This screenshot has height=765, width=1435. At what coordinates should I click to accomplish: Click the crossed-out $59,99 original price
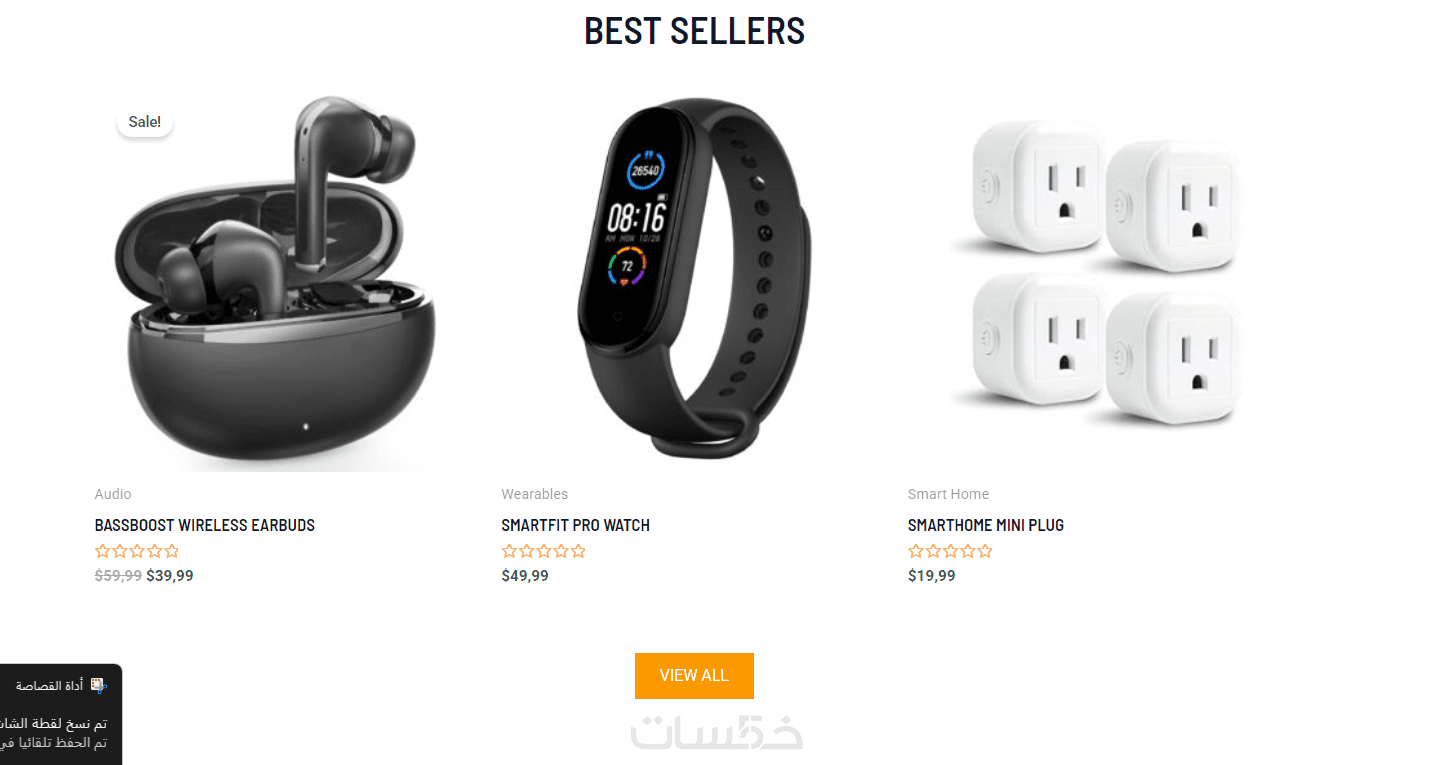(x=118, y=576)
